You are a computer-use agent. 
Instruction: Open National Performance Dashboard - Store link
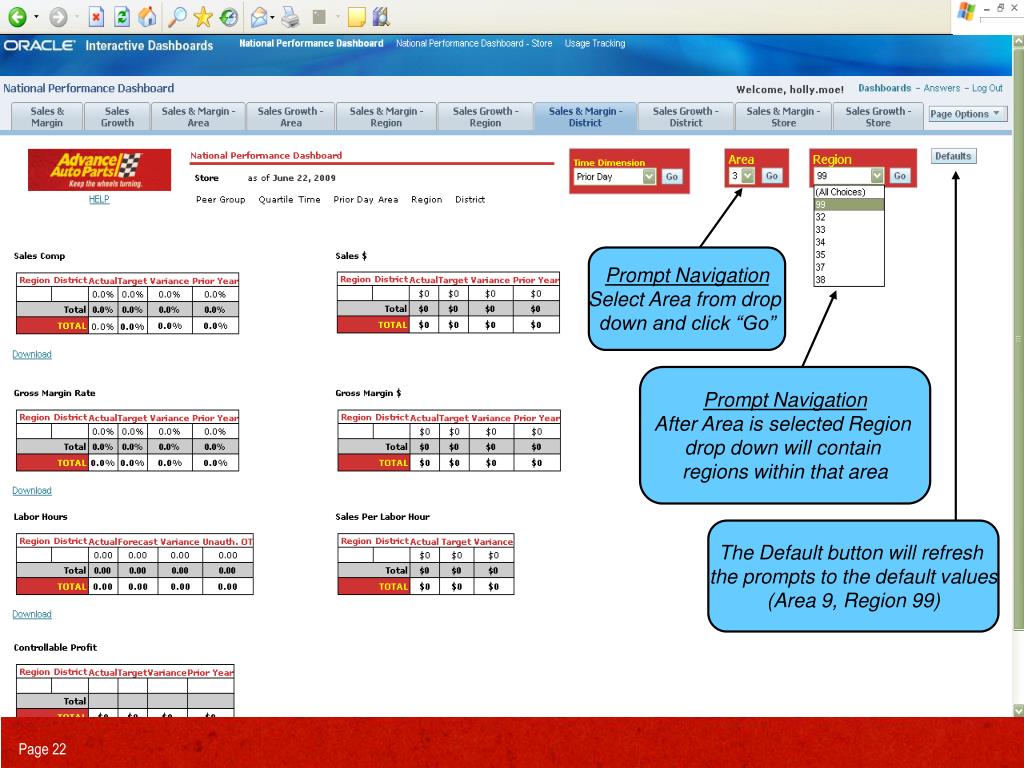pos(473,43)
